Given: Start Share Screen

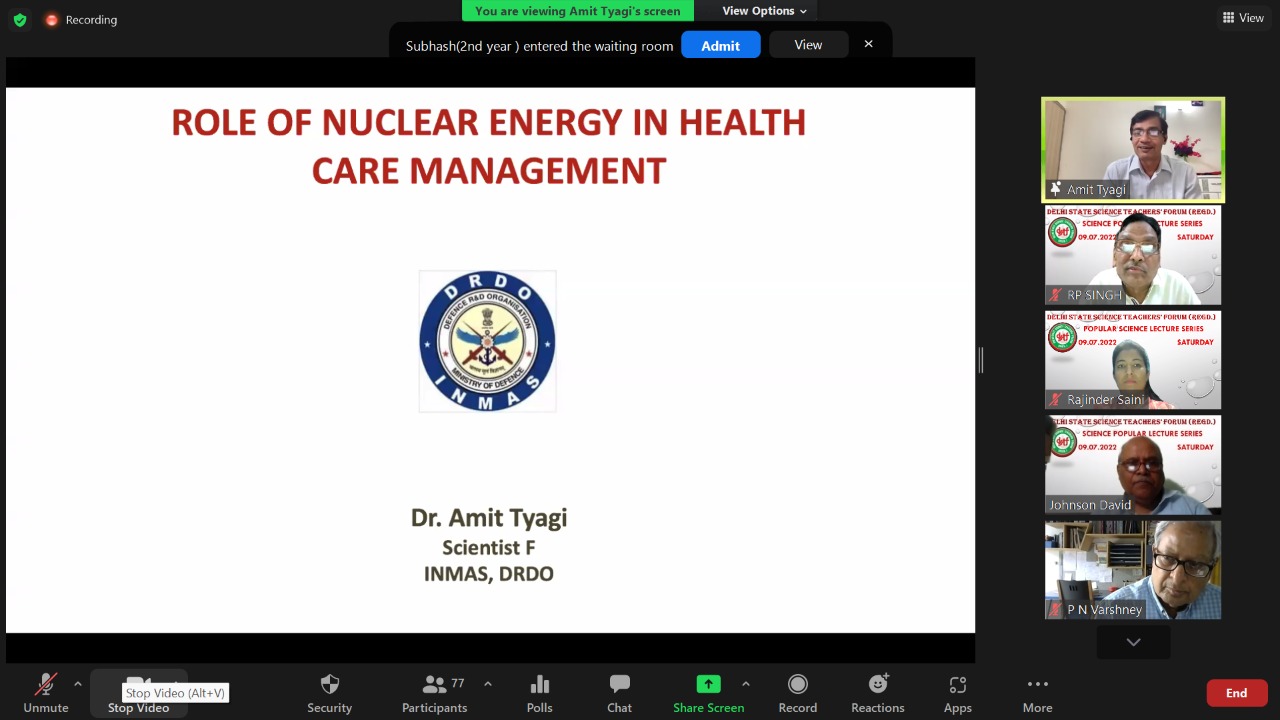Looking at the screenshot, I should (x=708, y=693).
